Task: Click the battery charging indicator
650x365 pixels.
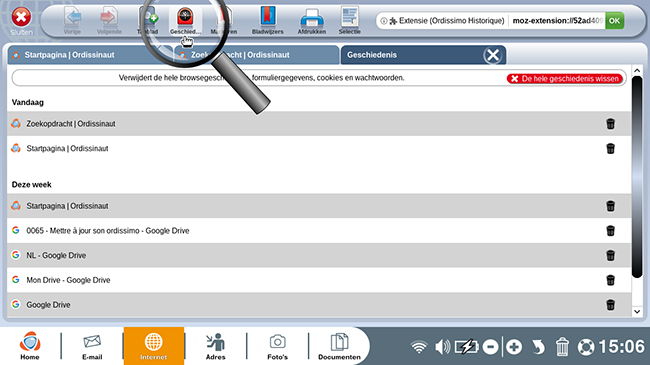Action: click(466, 347)
